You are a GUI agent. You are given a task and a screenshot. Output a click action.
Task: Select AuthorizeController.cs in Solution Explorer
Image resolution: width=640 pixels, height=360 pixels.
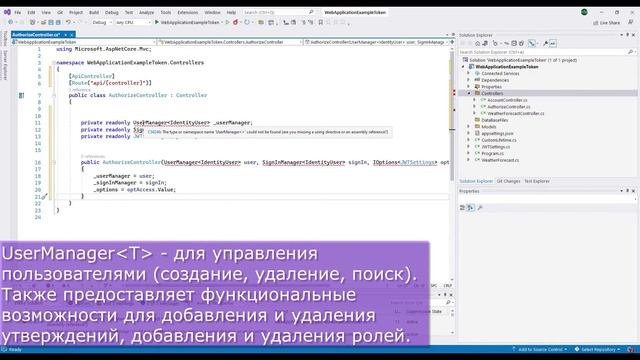click(x=509, y=107)
